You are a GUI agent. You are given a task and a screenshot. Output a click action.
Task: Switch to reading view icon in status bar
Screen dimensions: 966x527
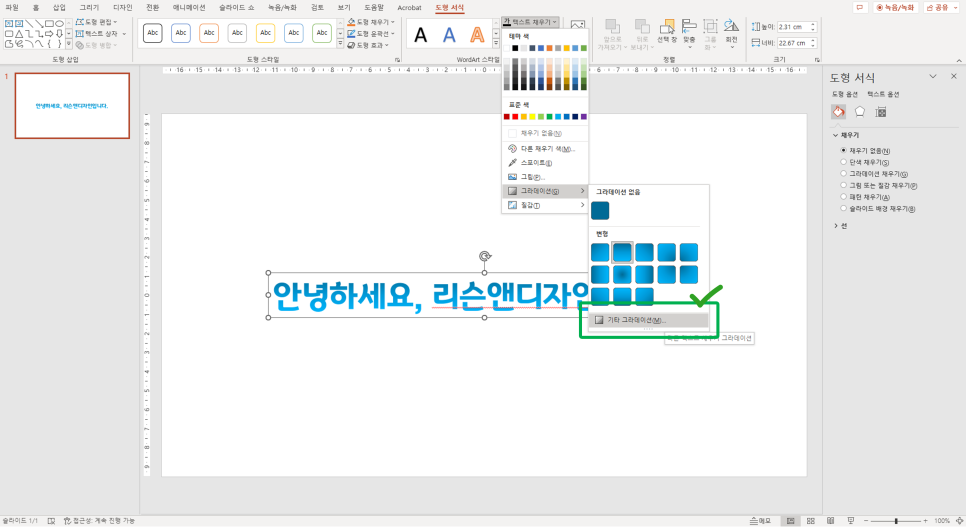pyautogui.click(x=830, y=521)
